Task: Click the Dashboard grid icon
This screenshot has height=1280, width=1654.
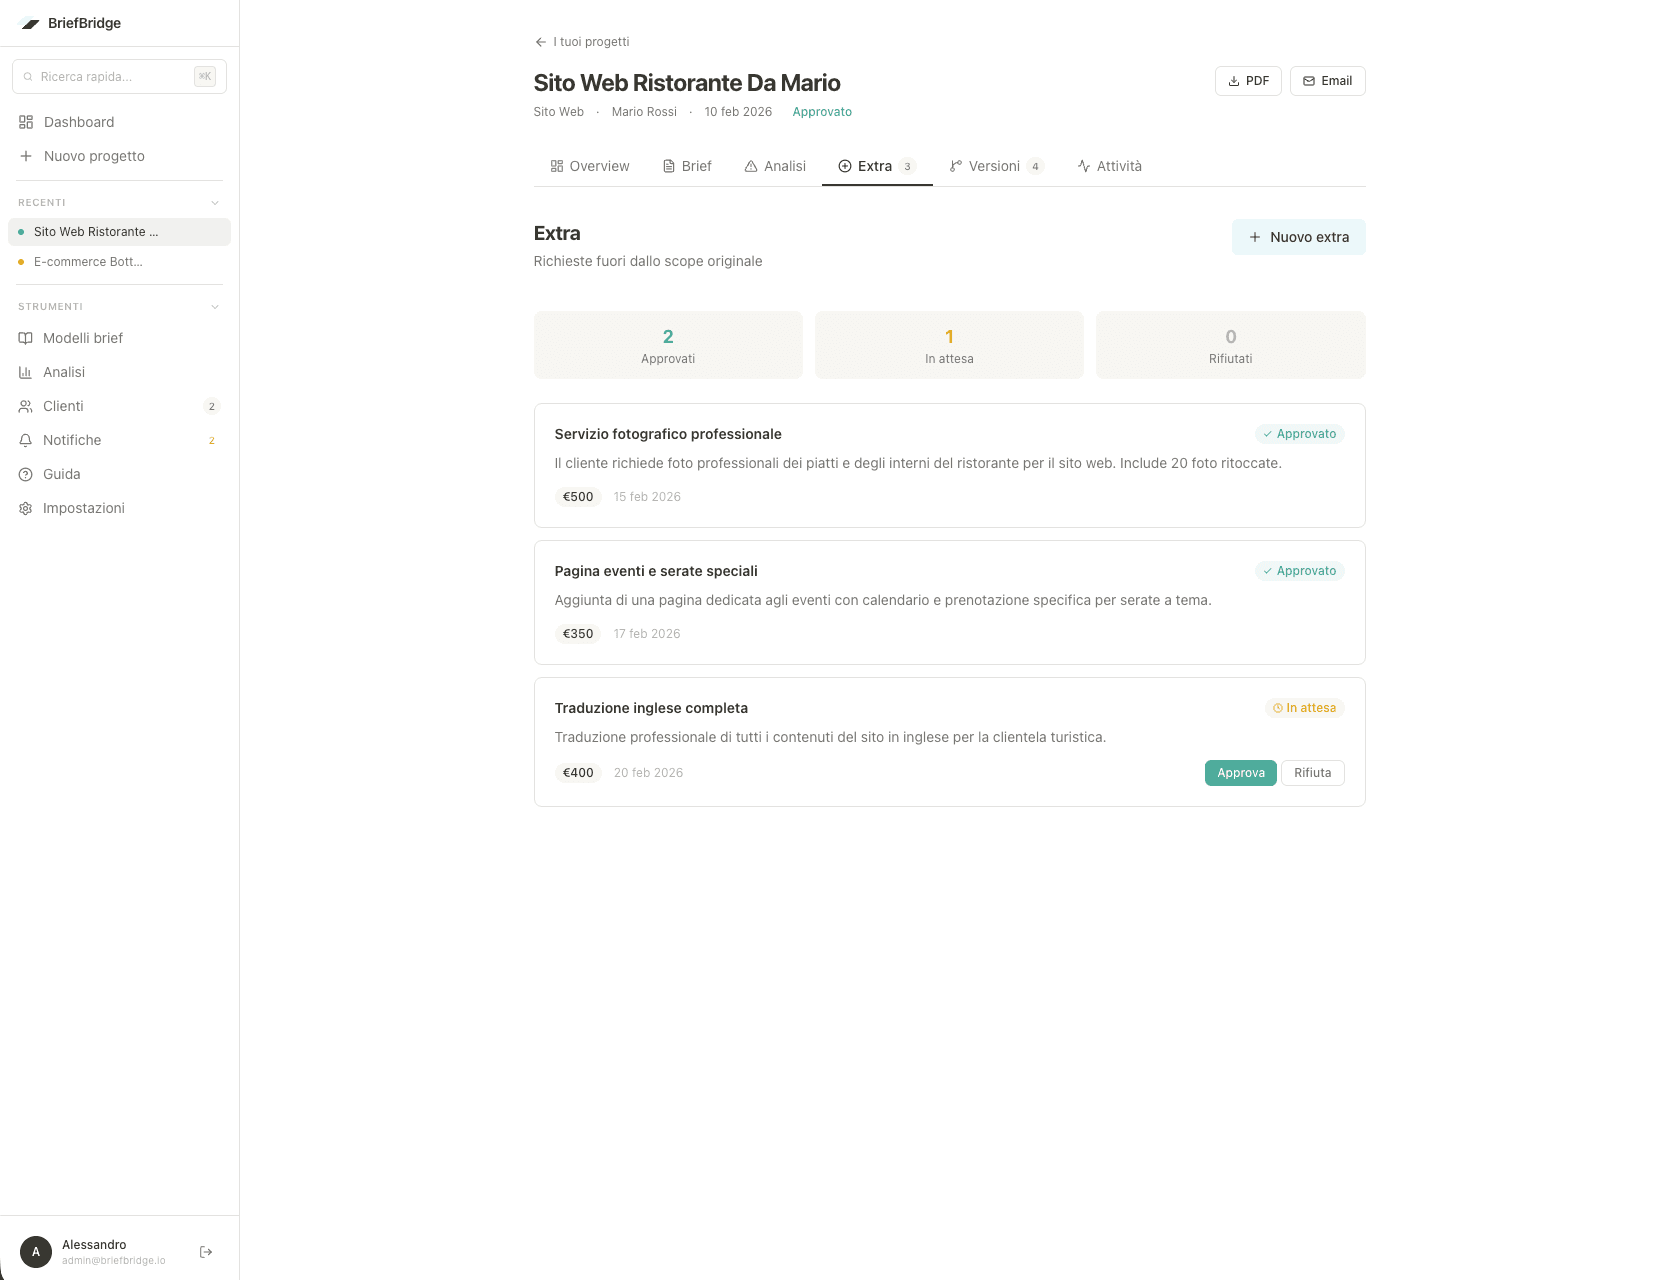Action: tap(25, 121)
